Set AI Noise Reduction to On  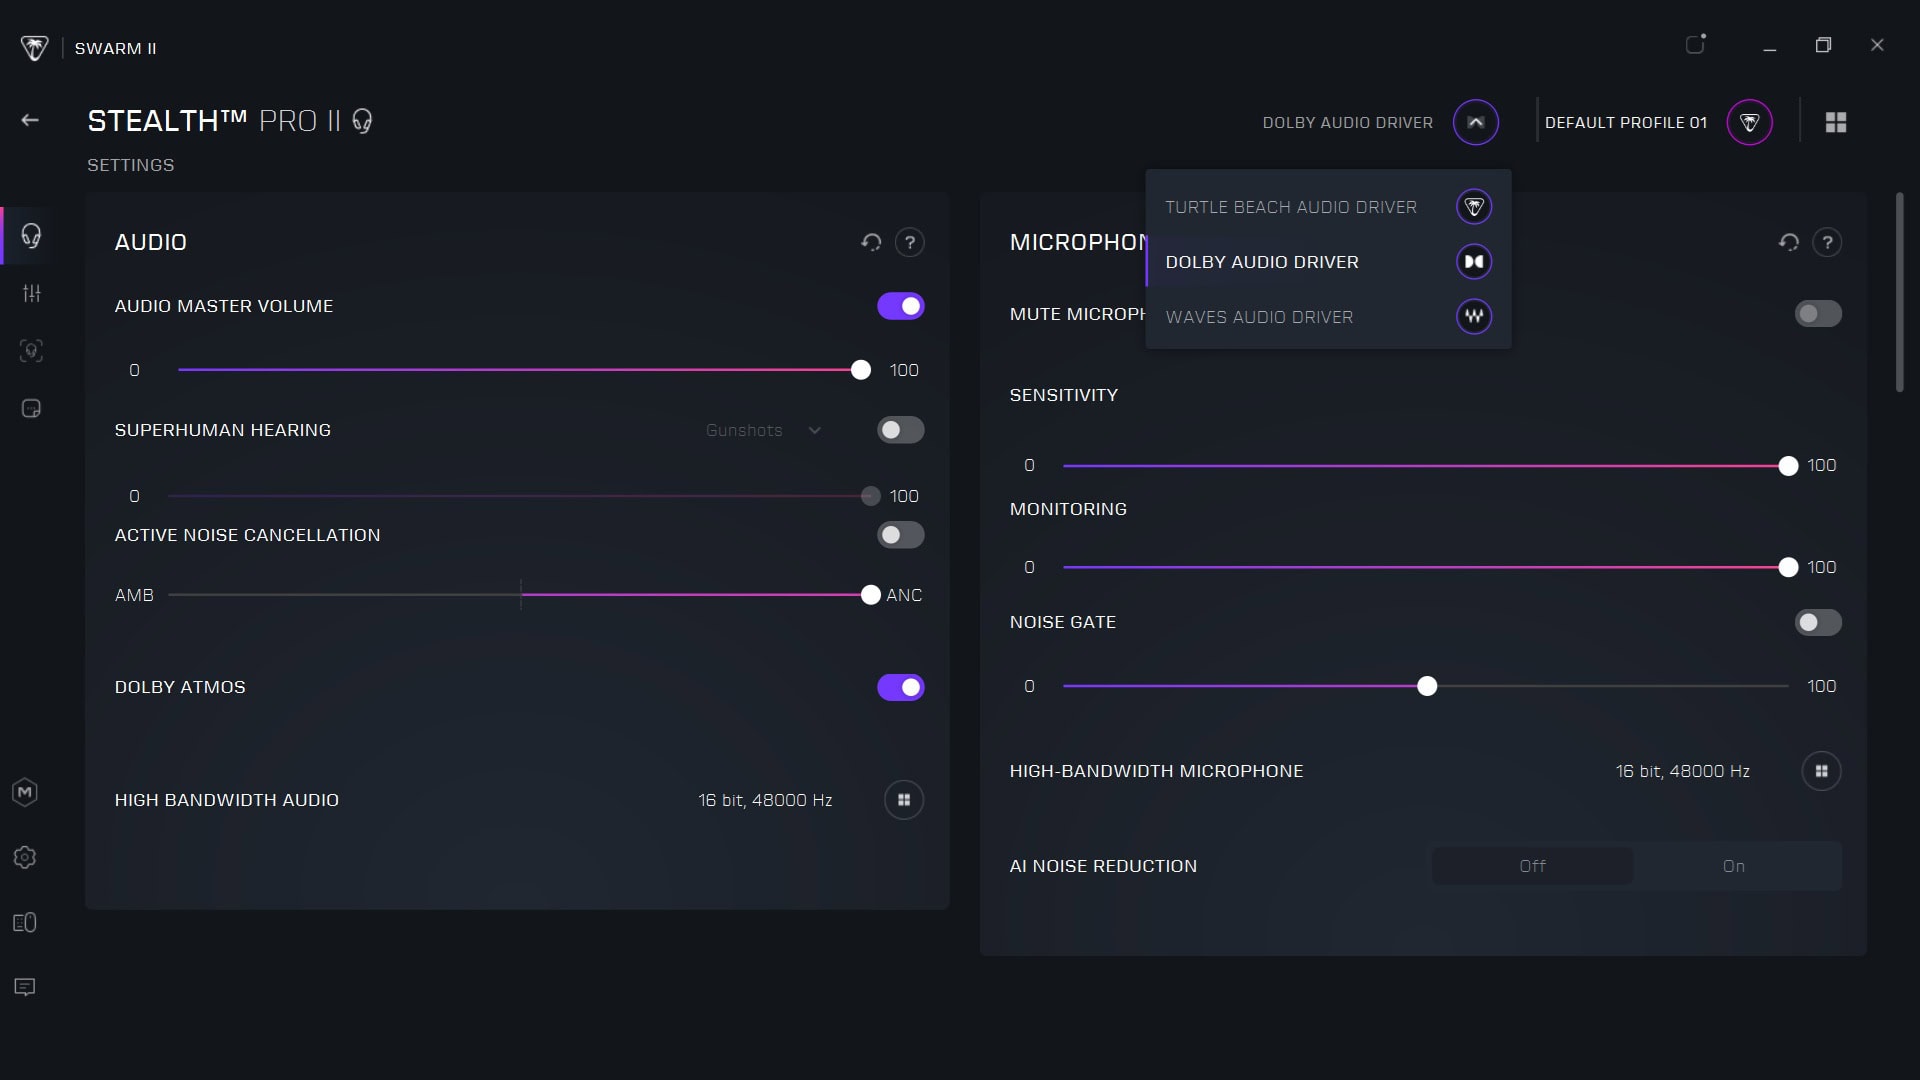coord(1734,866)
